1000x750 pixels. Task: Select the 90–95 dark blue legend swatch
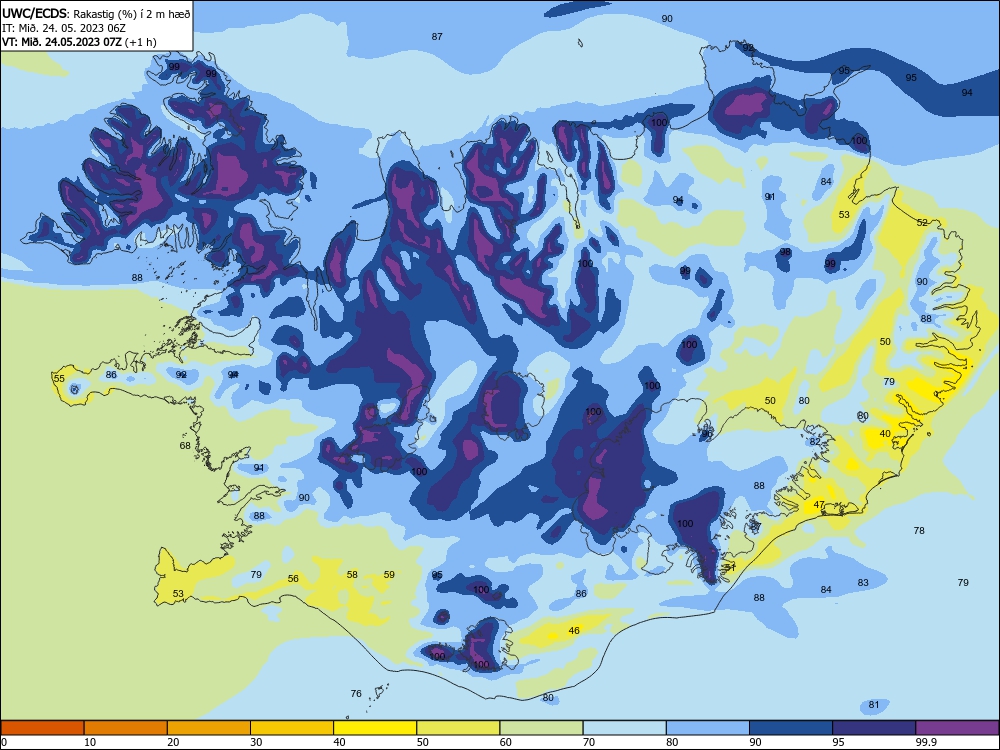[x=791, y=728]
